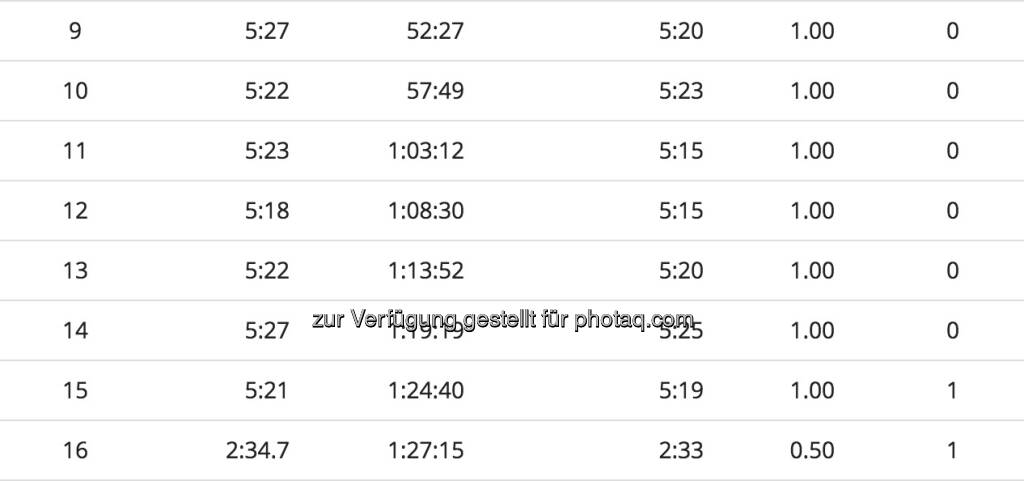Select moving time 5:19 in lap 15
Viewport: 1024px width, 481px height.
681,390
